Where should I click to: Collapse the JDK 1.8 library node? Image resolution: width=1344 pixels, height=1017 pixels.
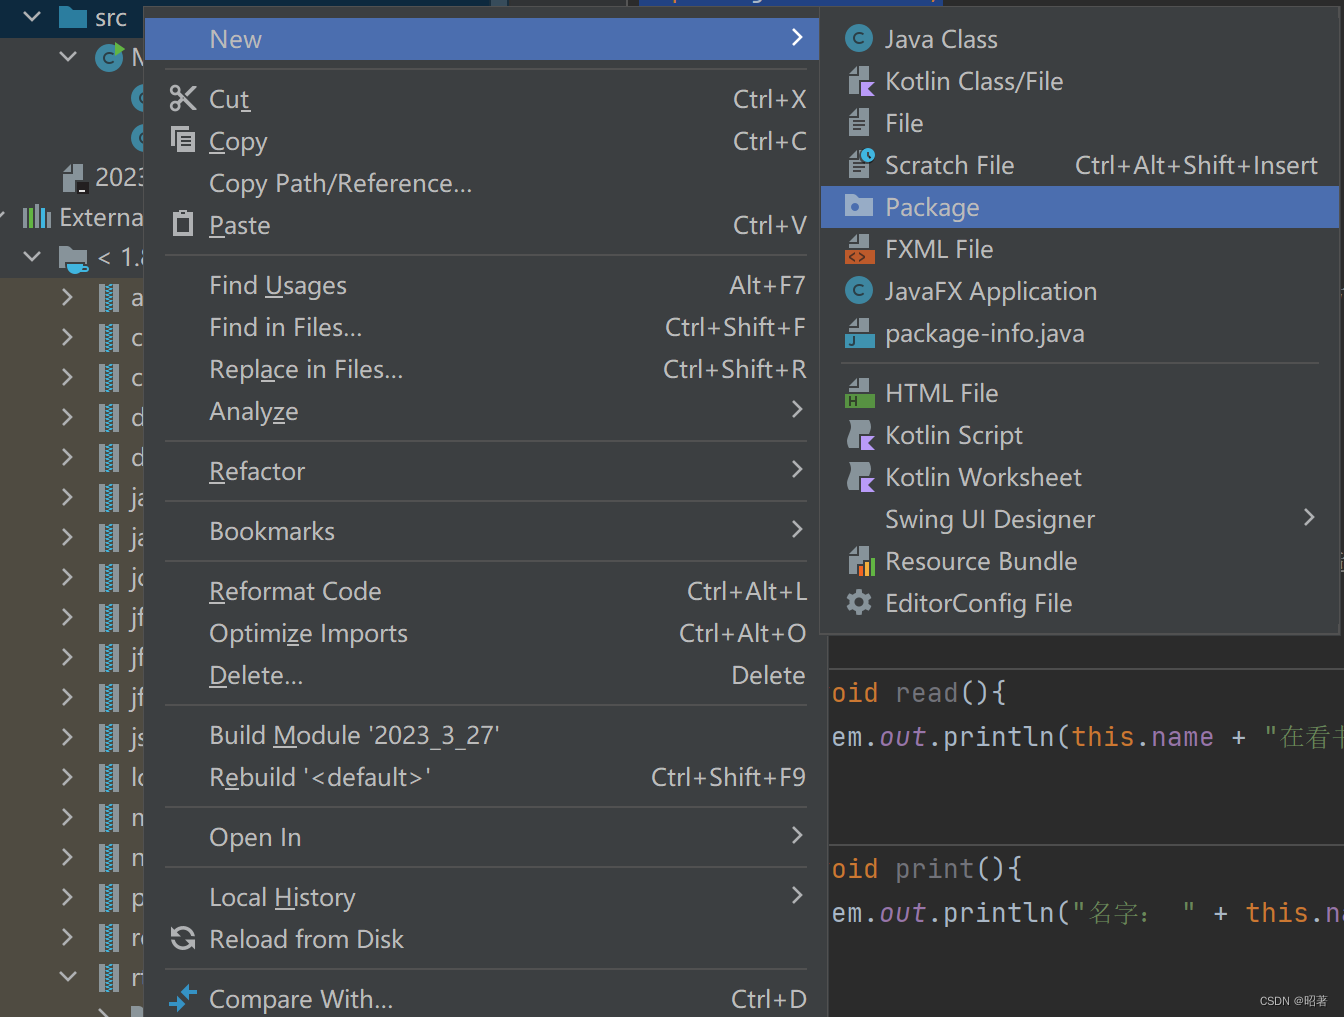32,257
